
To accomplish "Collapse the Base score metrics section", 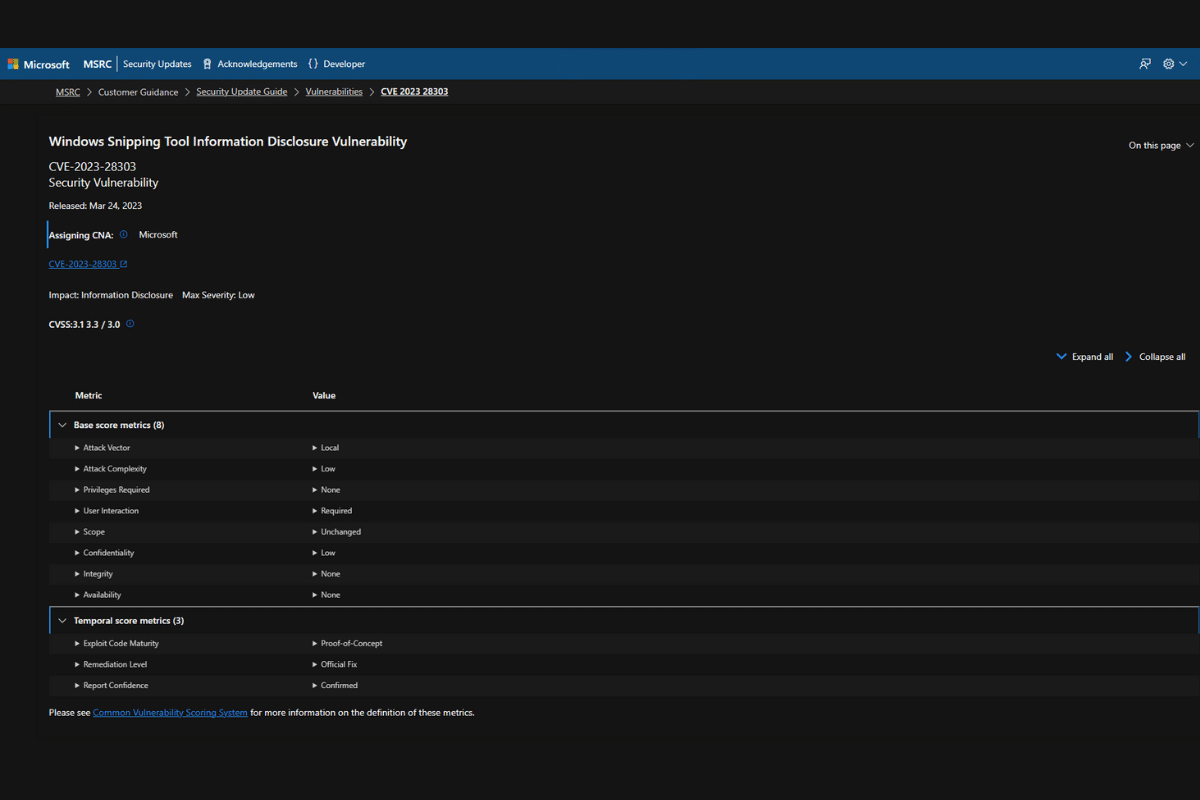I will point(63,425).
